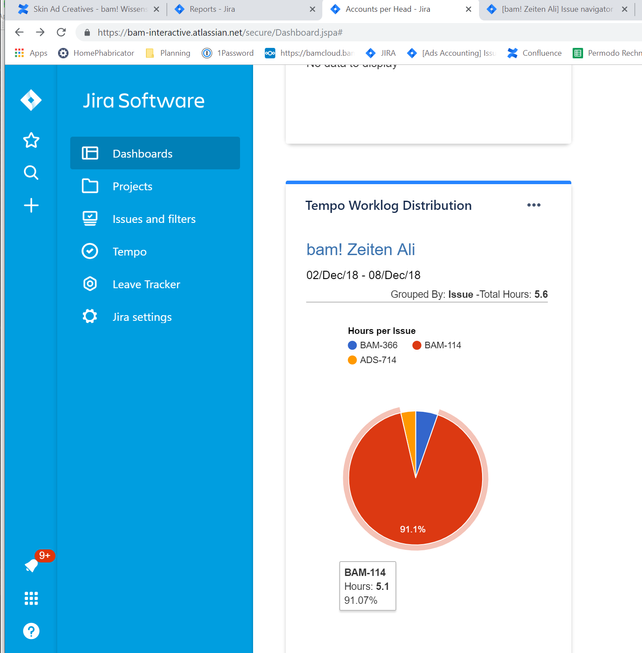642x653 pixels.
Task: Select Dashboards in the navigation
Action: [155, 153]
